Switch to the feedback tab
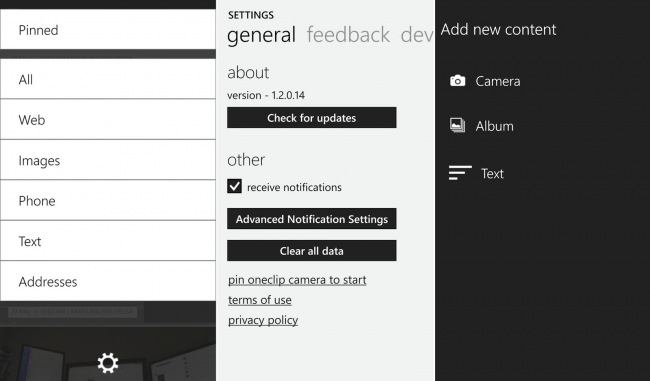 (348, 35)
